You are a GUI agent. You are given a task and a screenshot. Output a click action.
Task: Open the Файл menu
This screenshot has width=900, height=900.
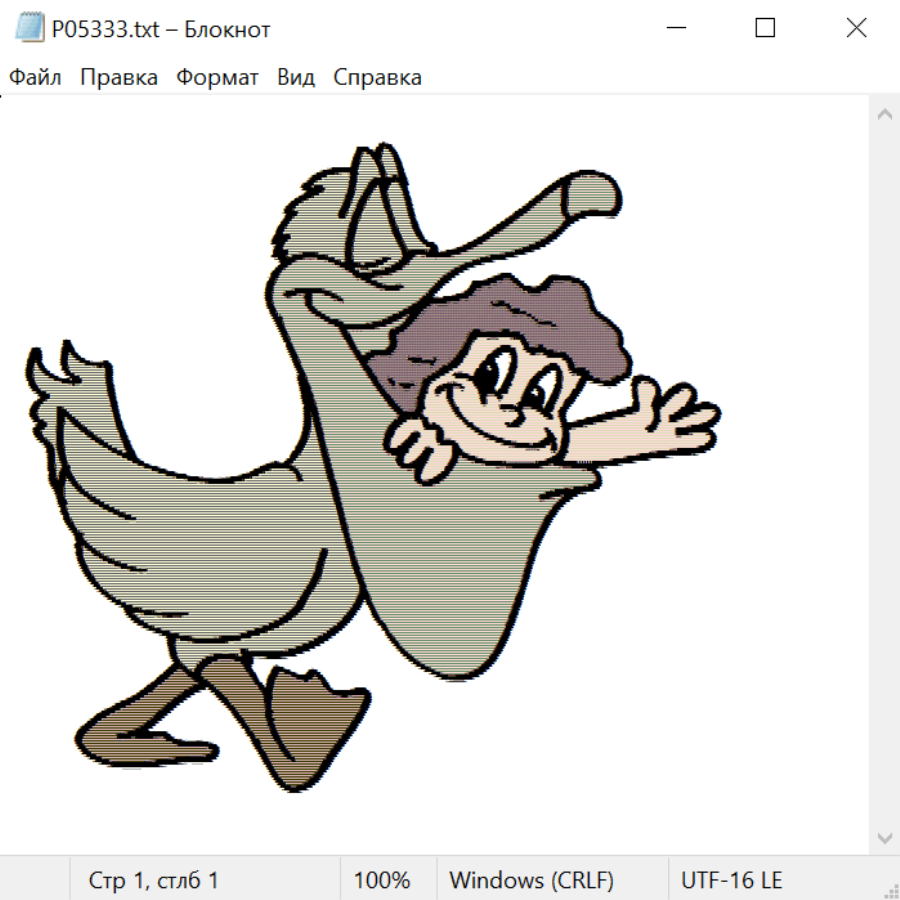[35, 78]
